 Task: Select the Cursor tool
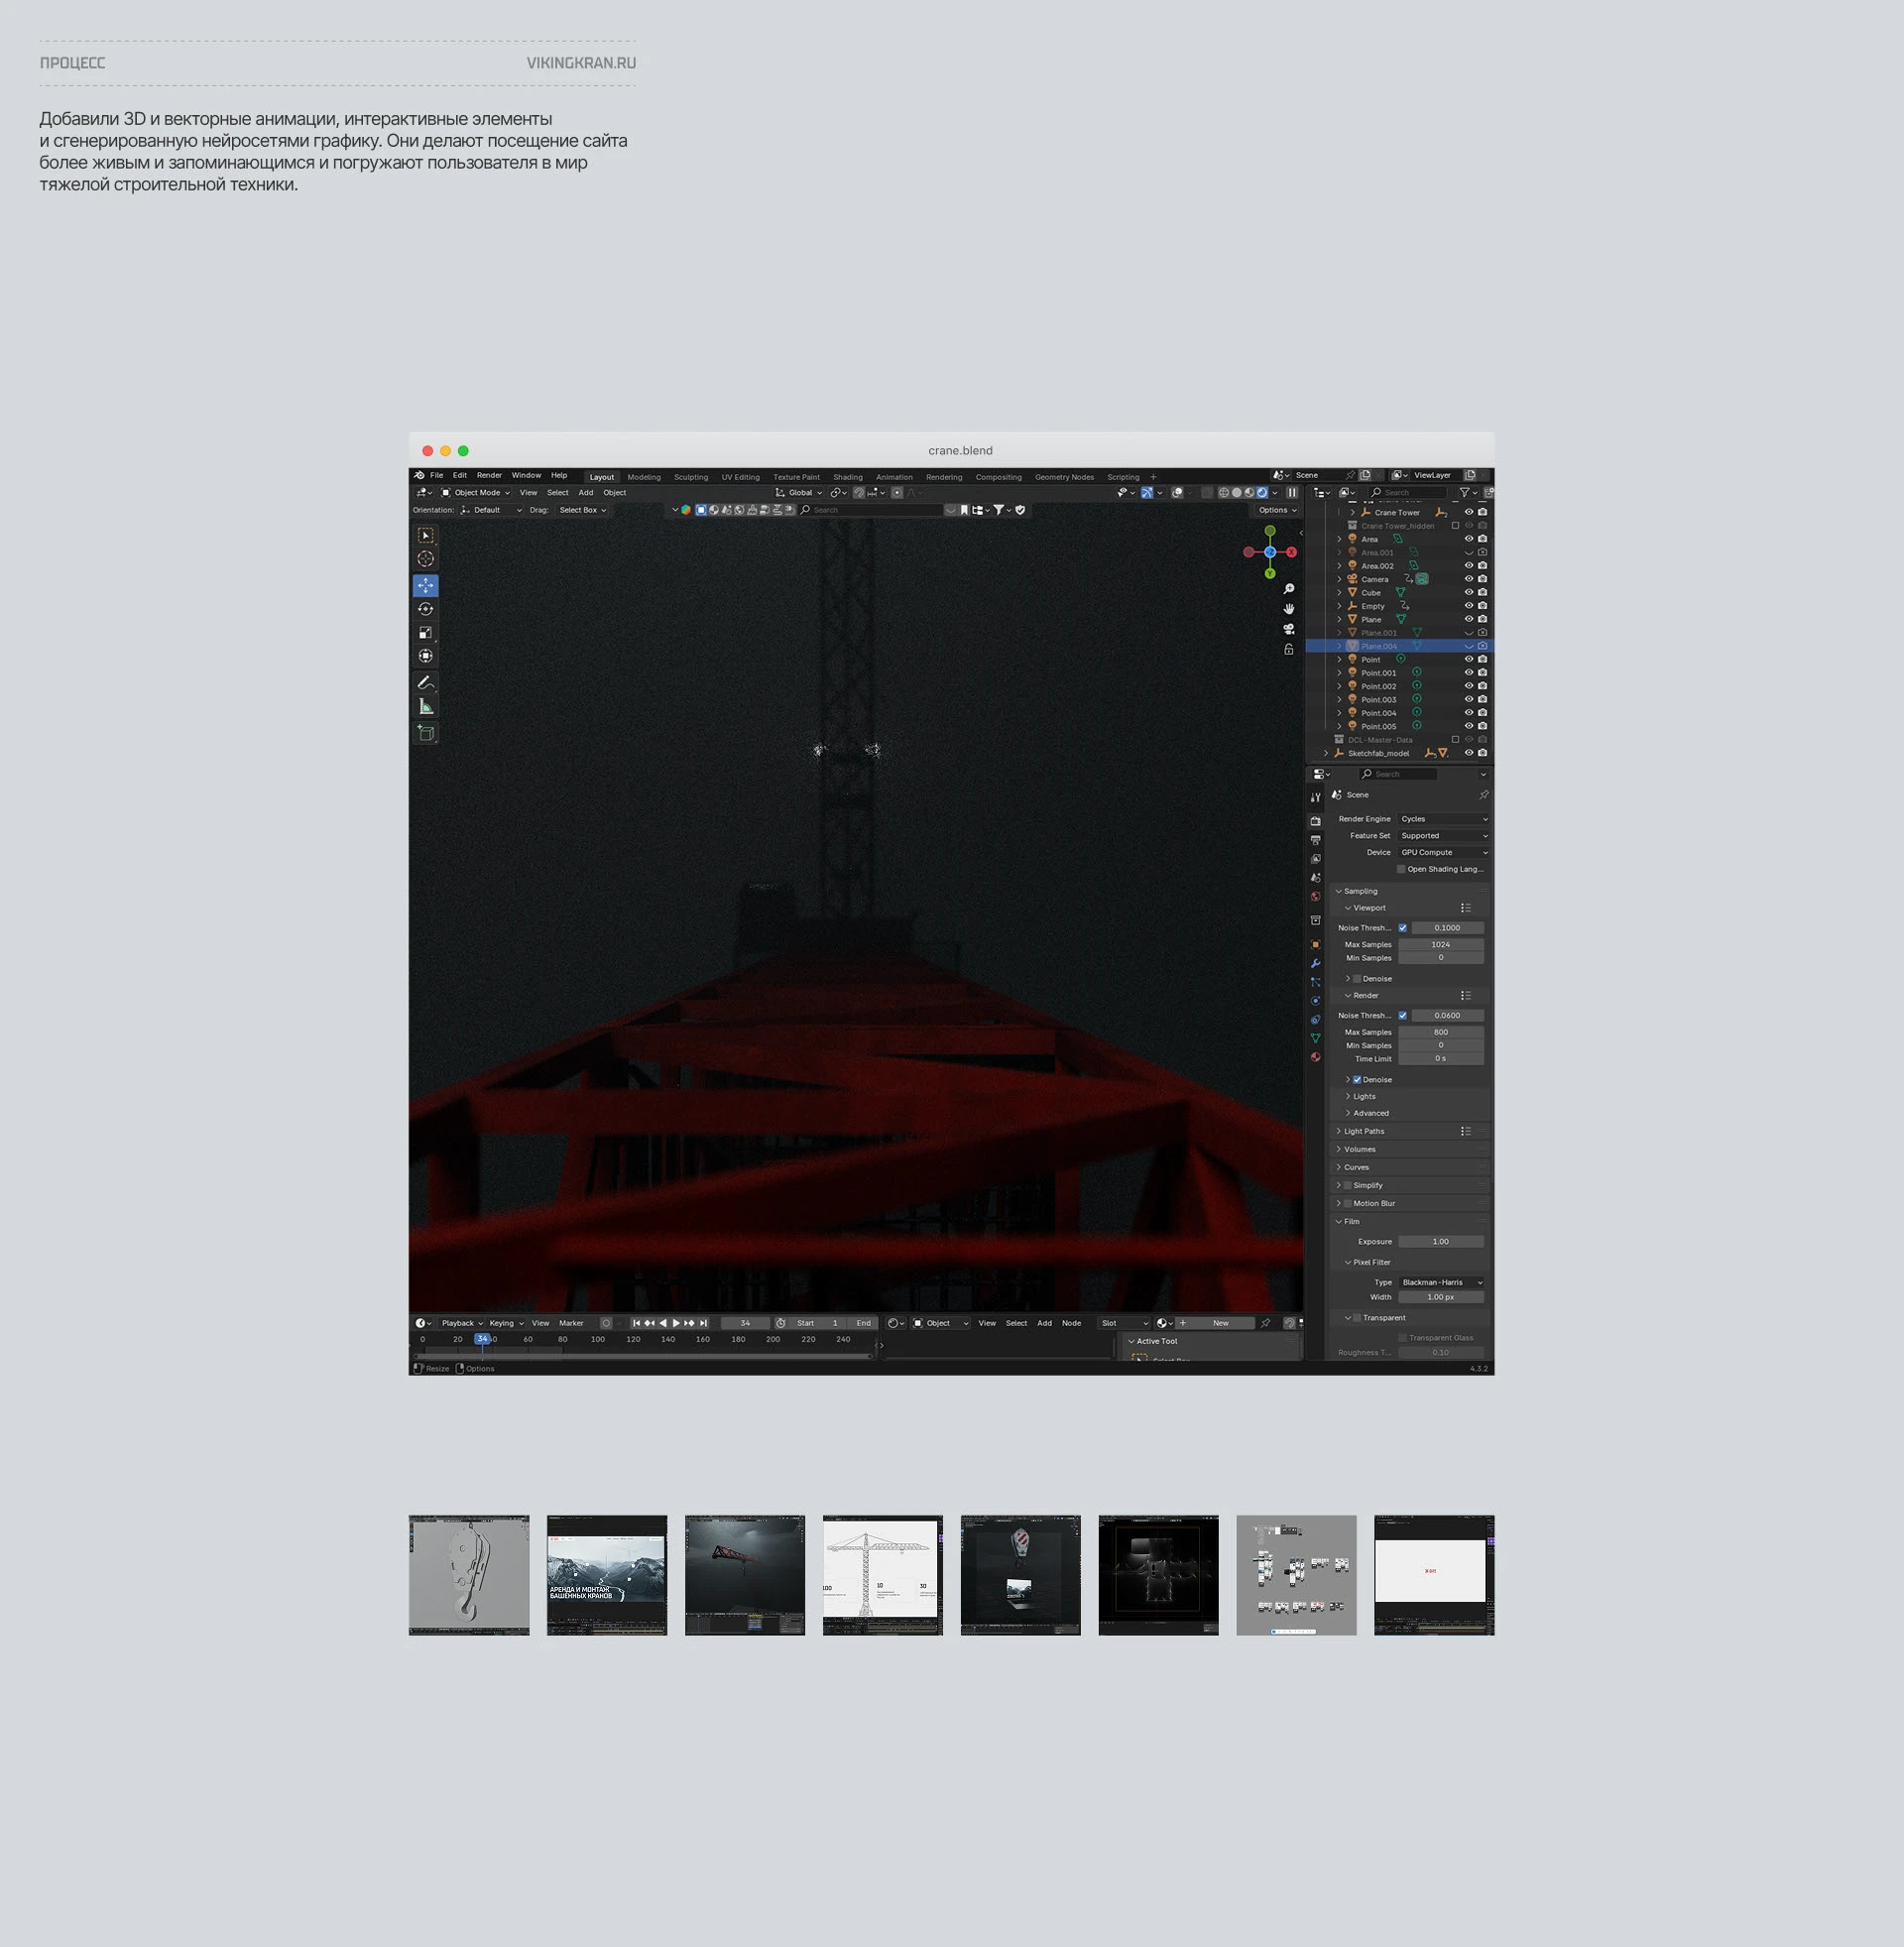coord(425,559)
